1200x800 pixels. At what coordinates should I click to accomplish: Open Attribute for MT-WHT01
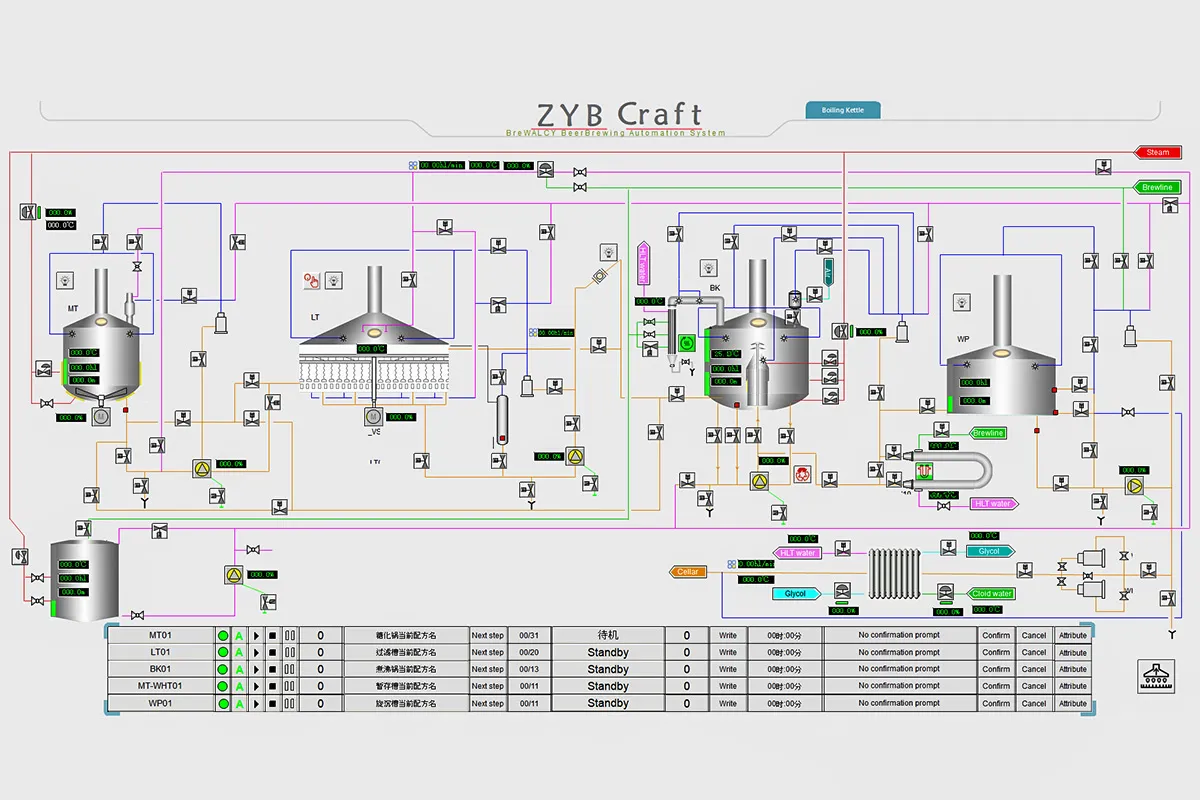click(x=1073, y=686)
